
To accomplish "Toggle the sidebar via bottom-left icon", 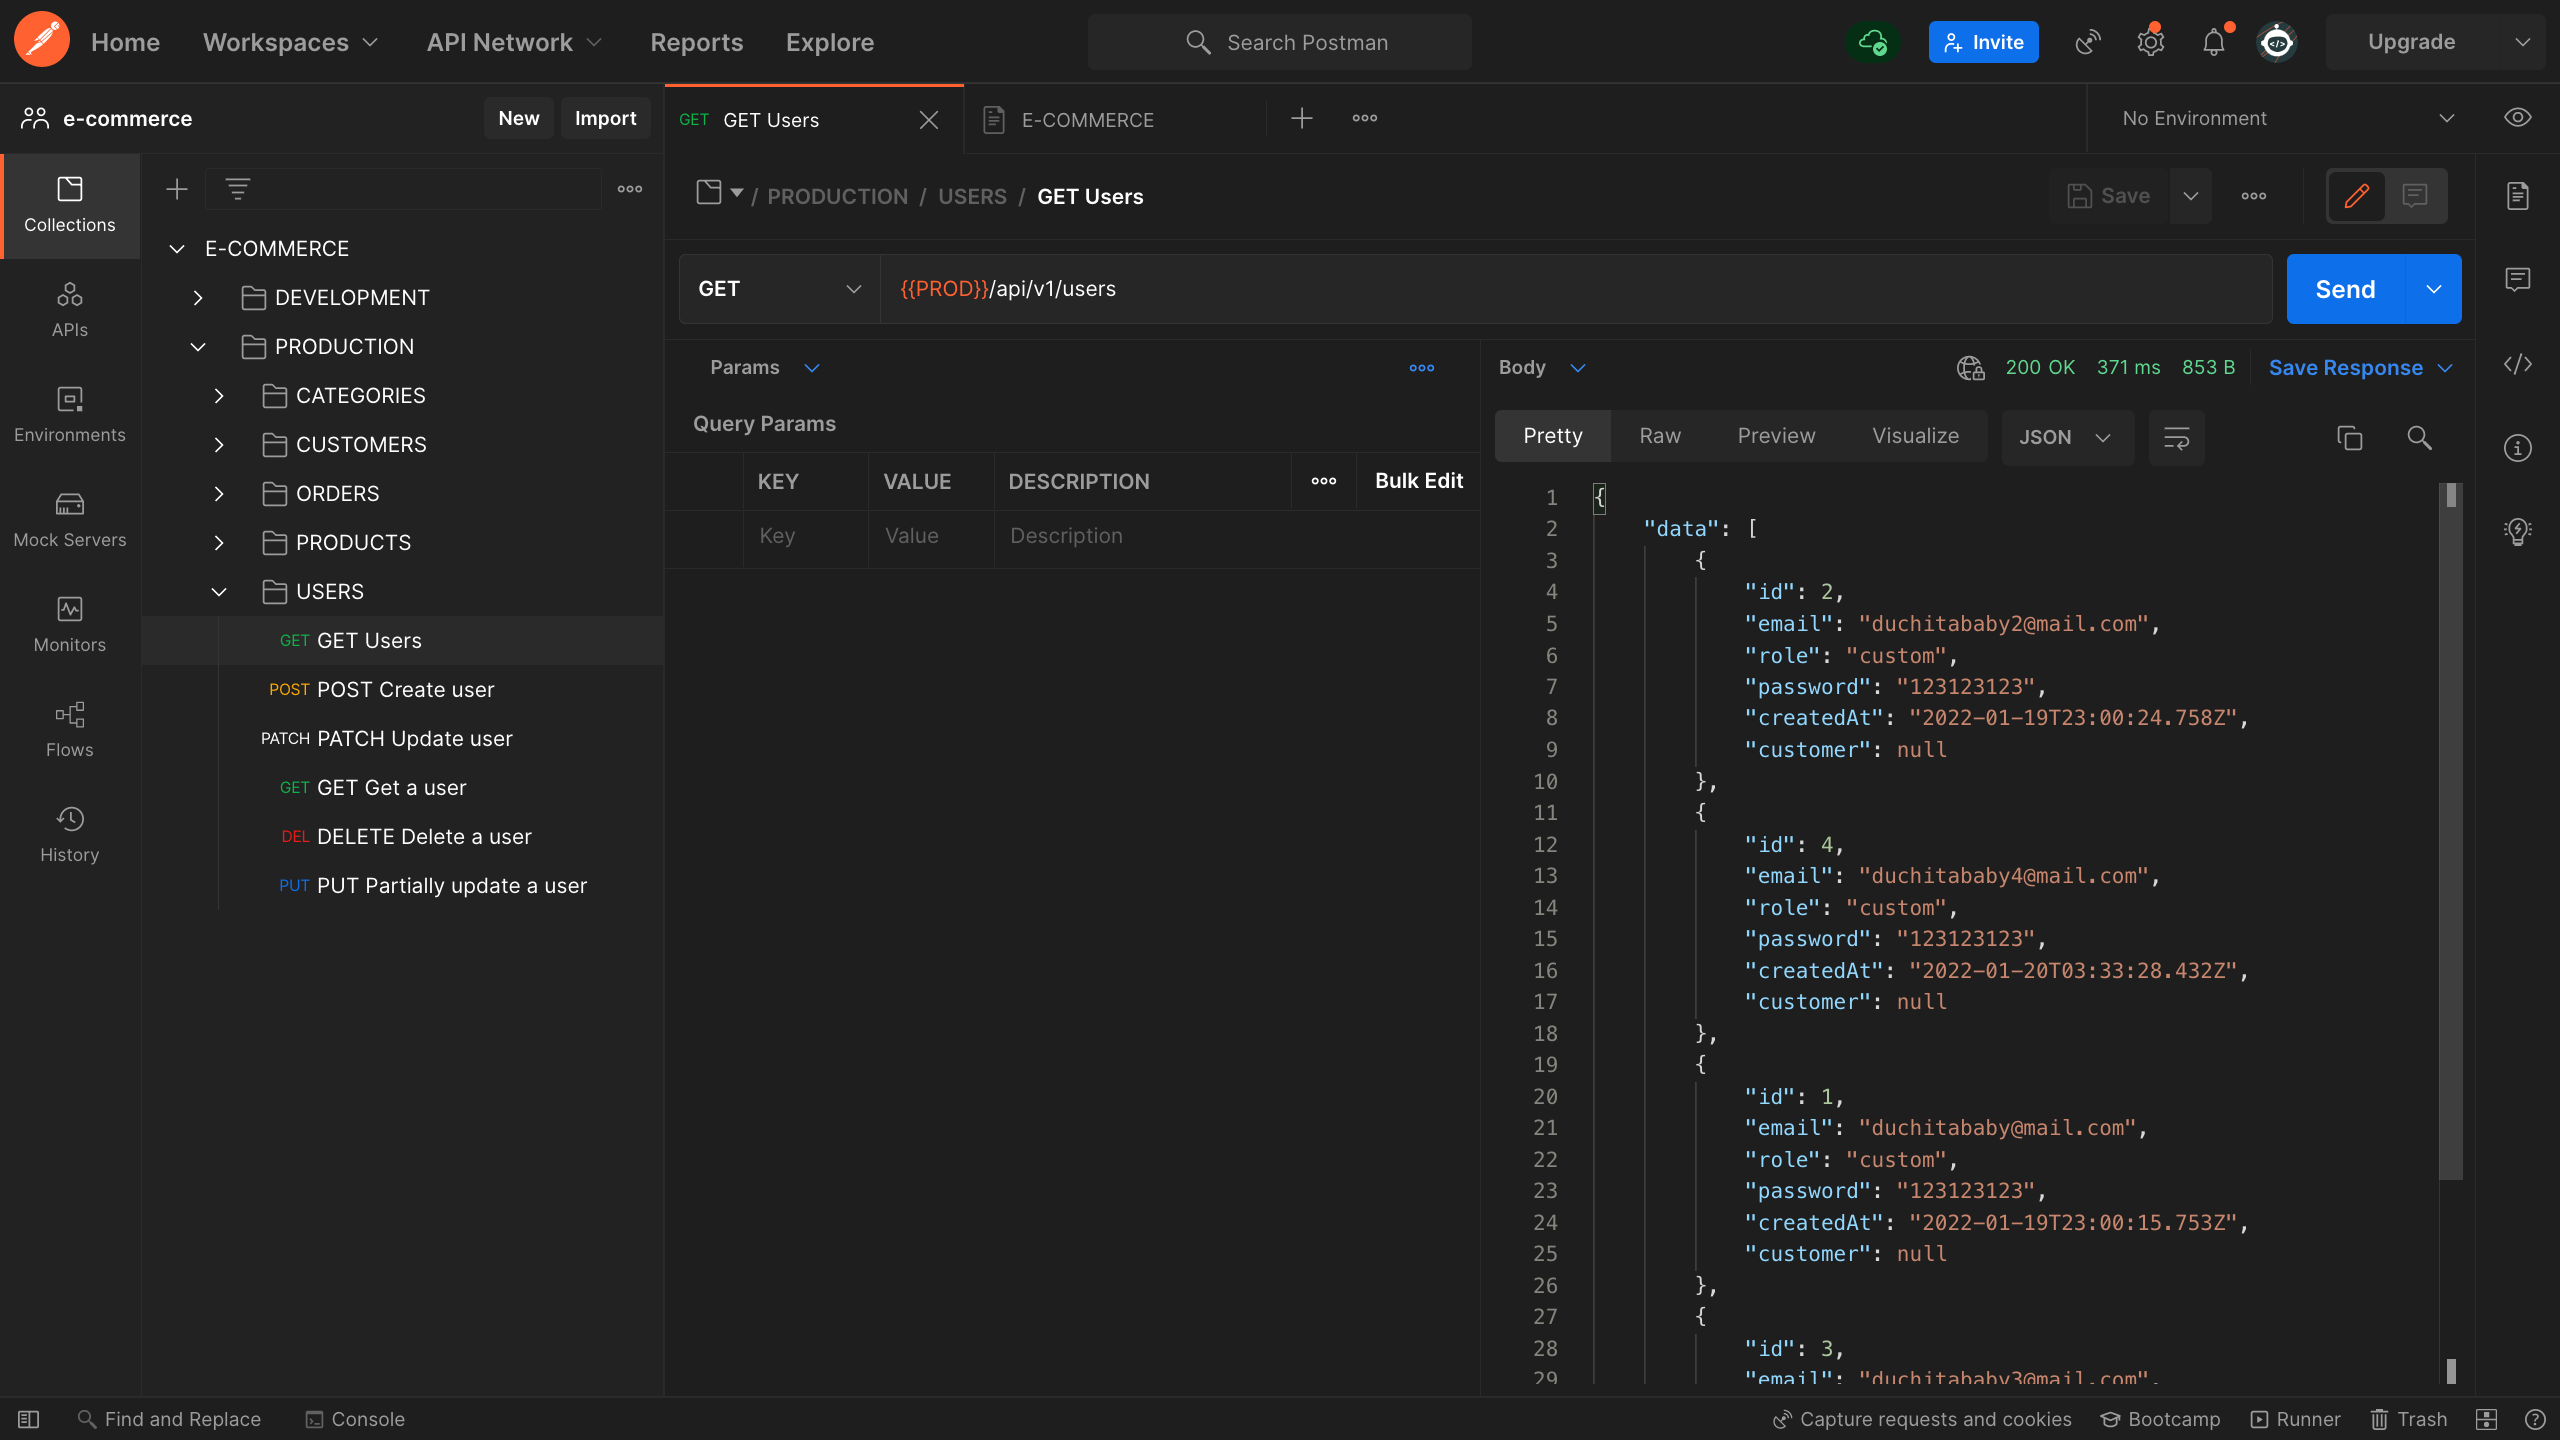I will coord(28,1419).
